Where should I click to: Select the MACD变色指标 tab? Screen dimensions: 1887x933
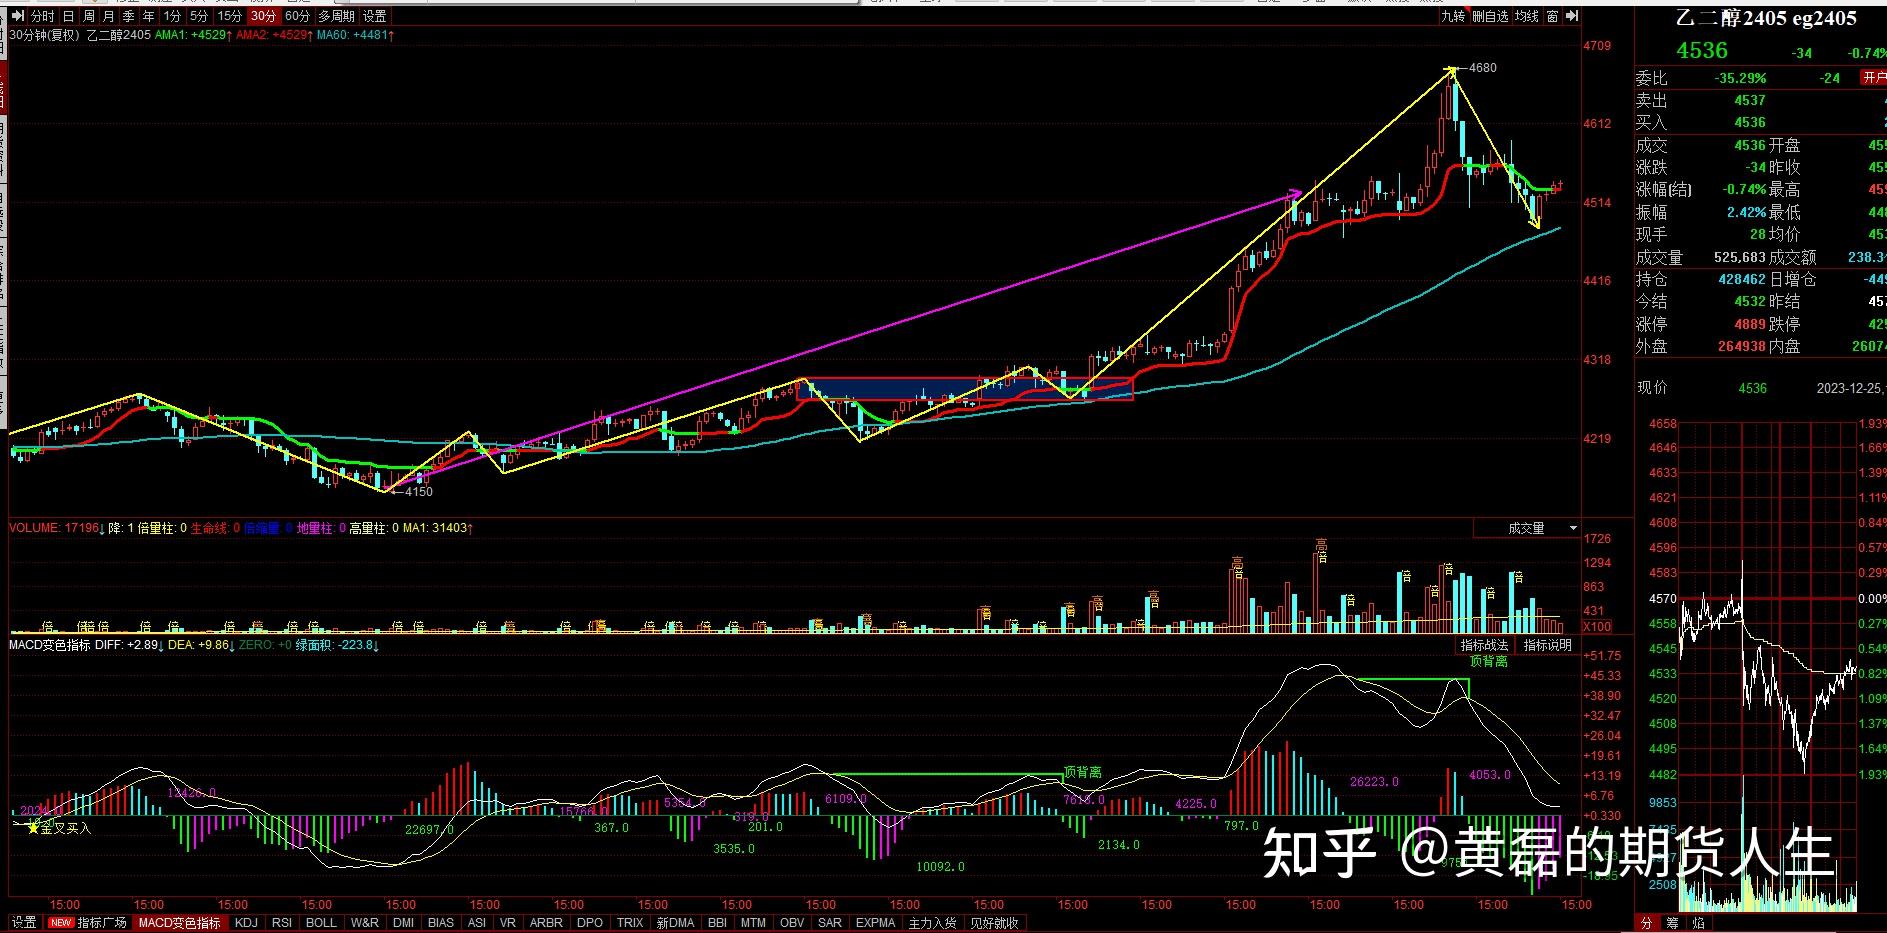[x=180, y=923]
